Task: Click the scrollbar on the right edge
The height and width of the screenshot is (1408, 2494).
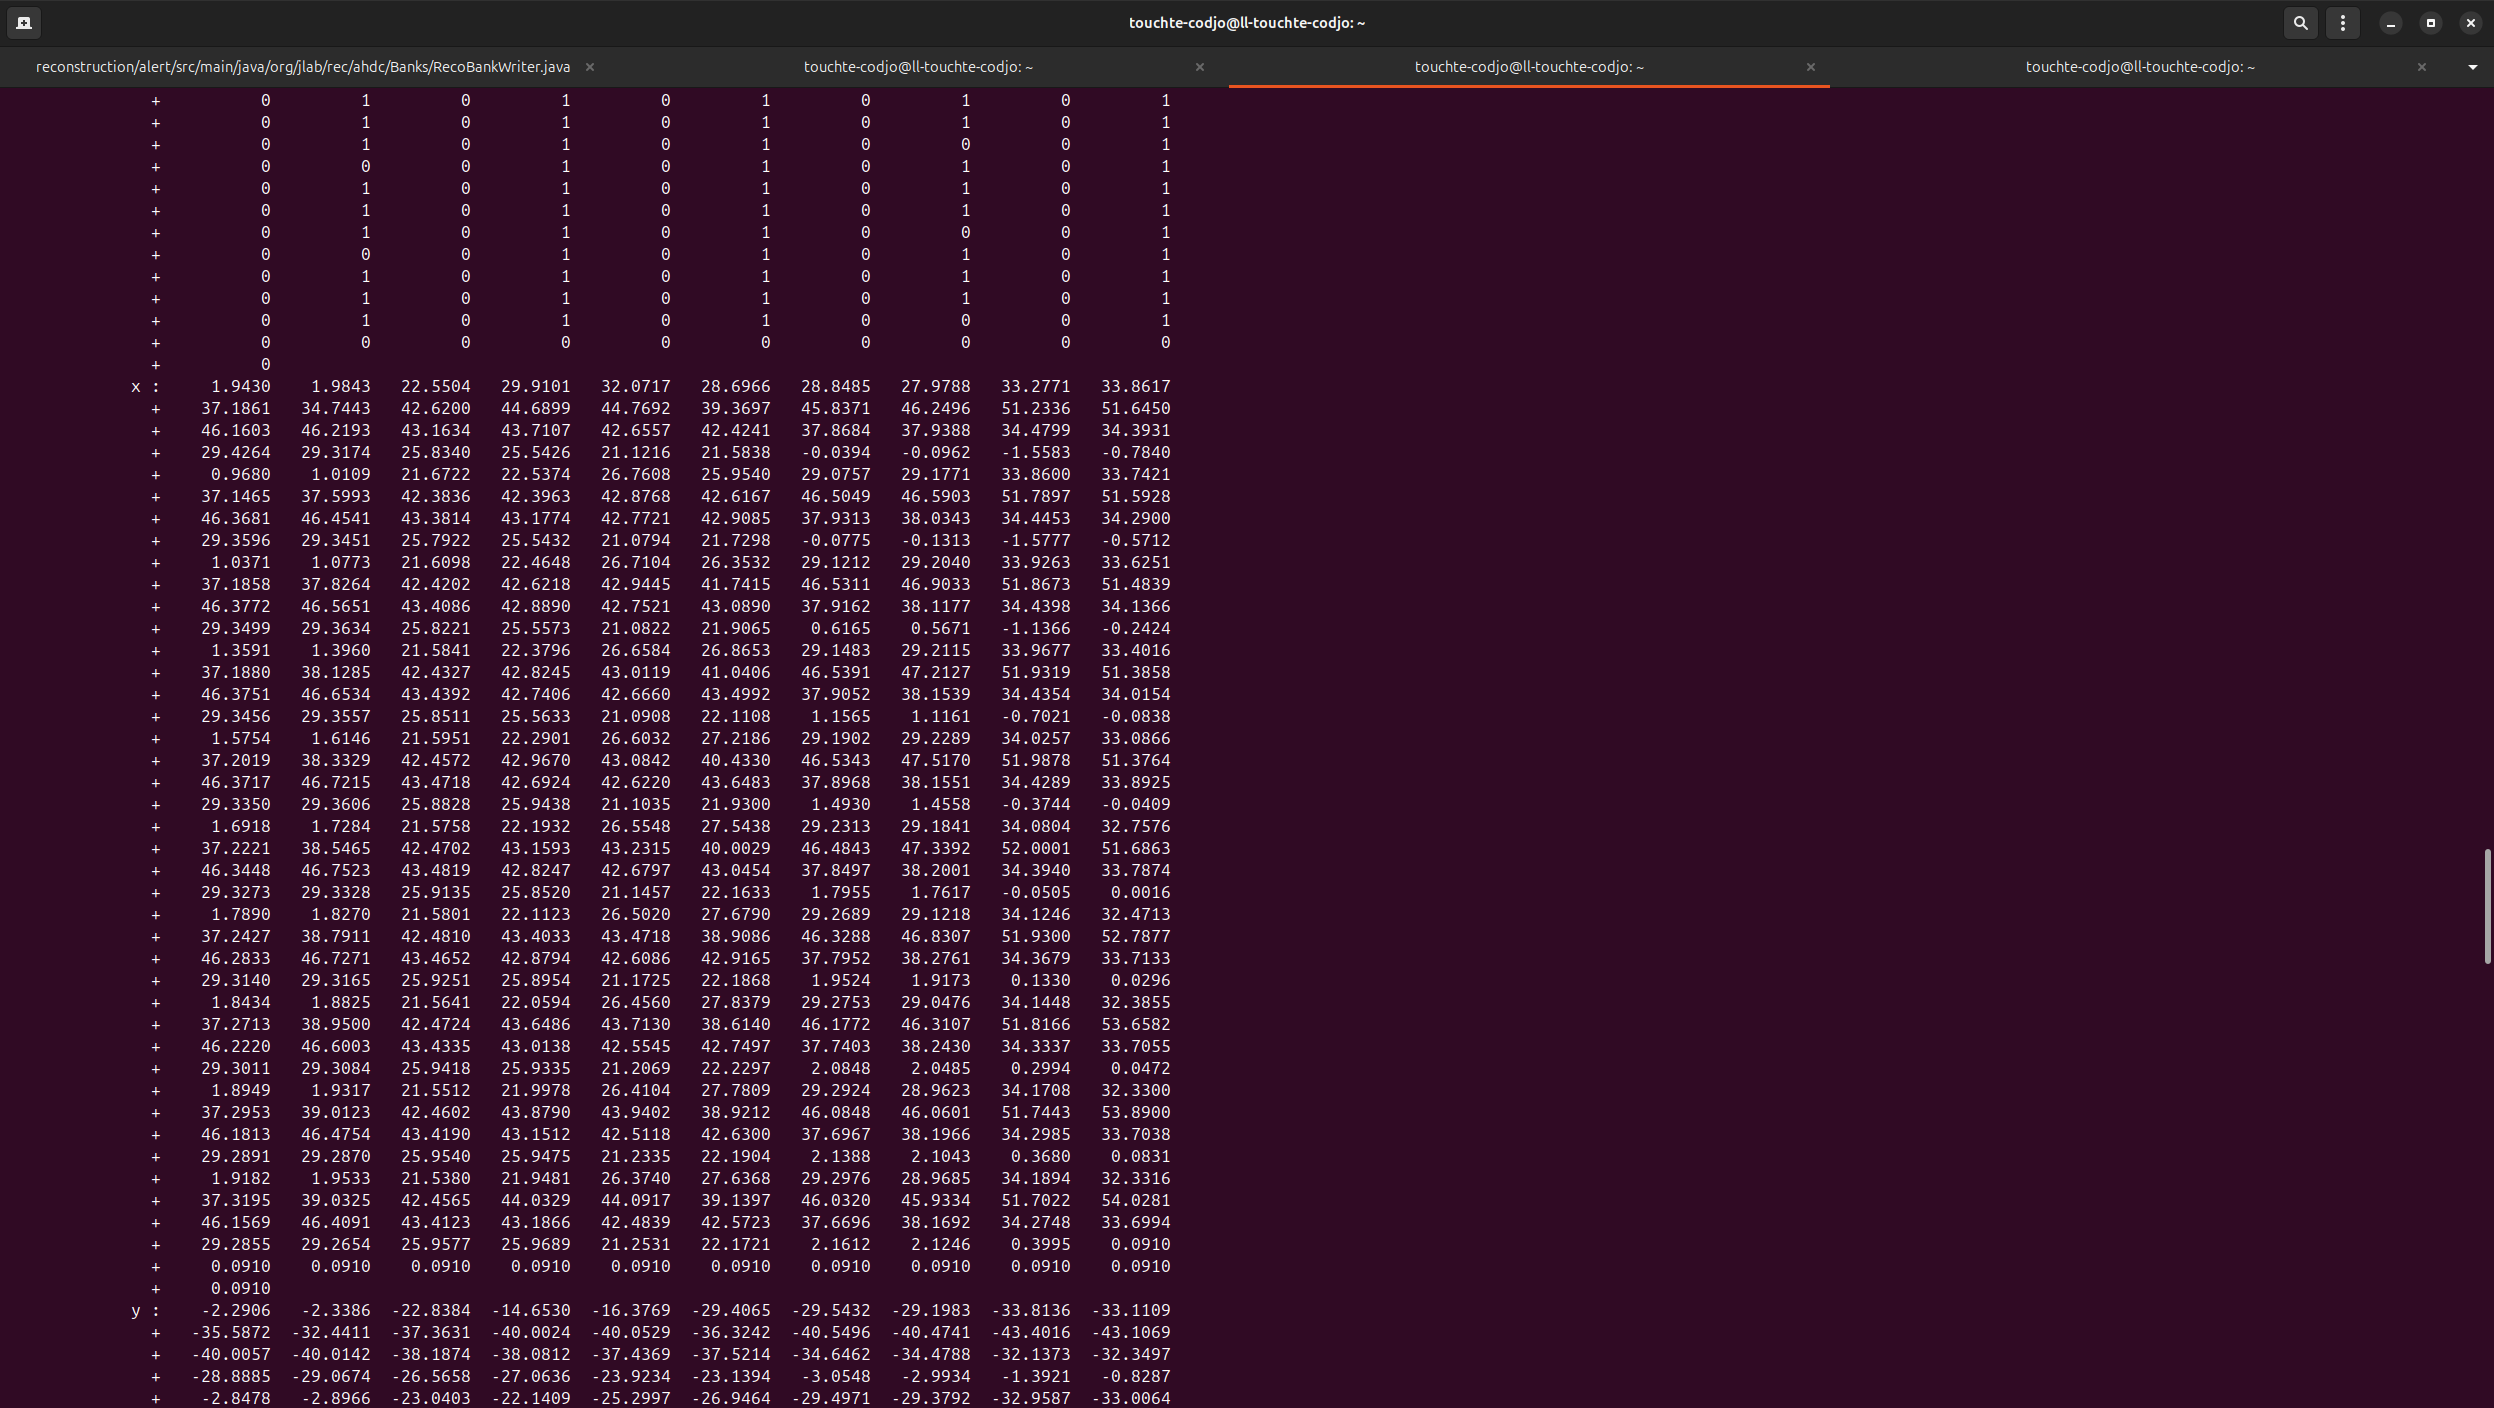Action: 2486,905
